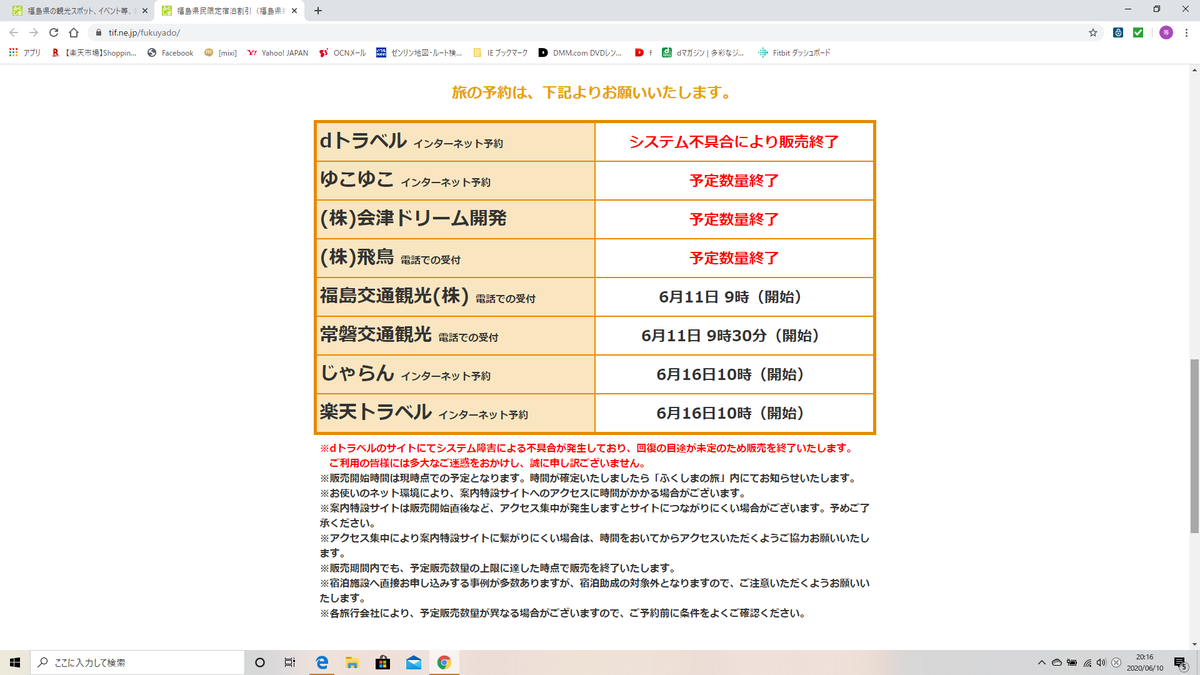Image resolution: width=1200 pixels, height=675 pixels.
Task: Click the 6月11日 9時（開始） cell
Action: tap(734, 297)
